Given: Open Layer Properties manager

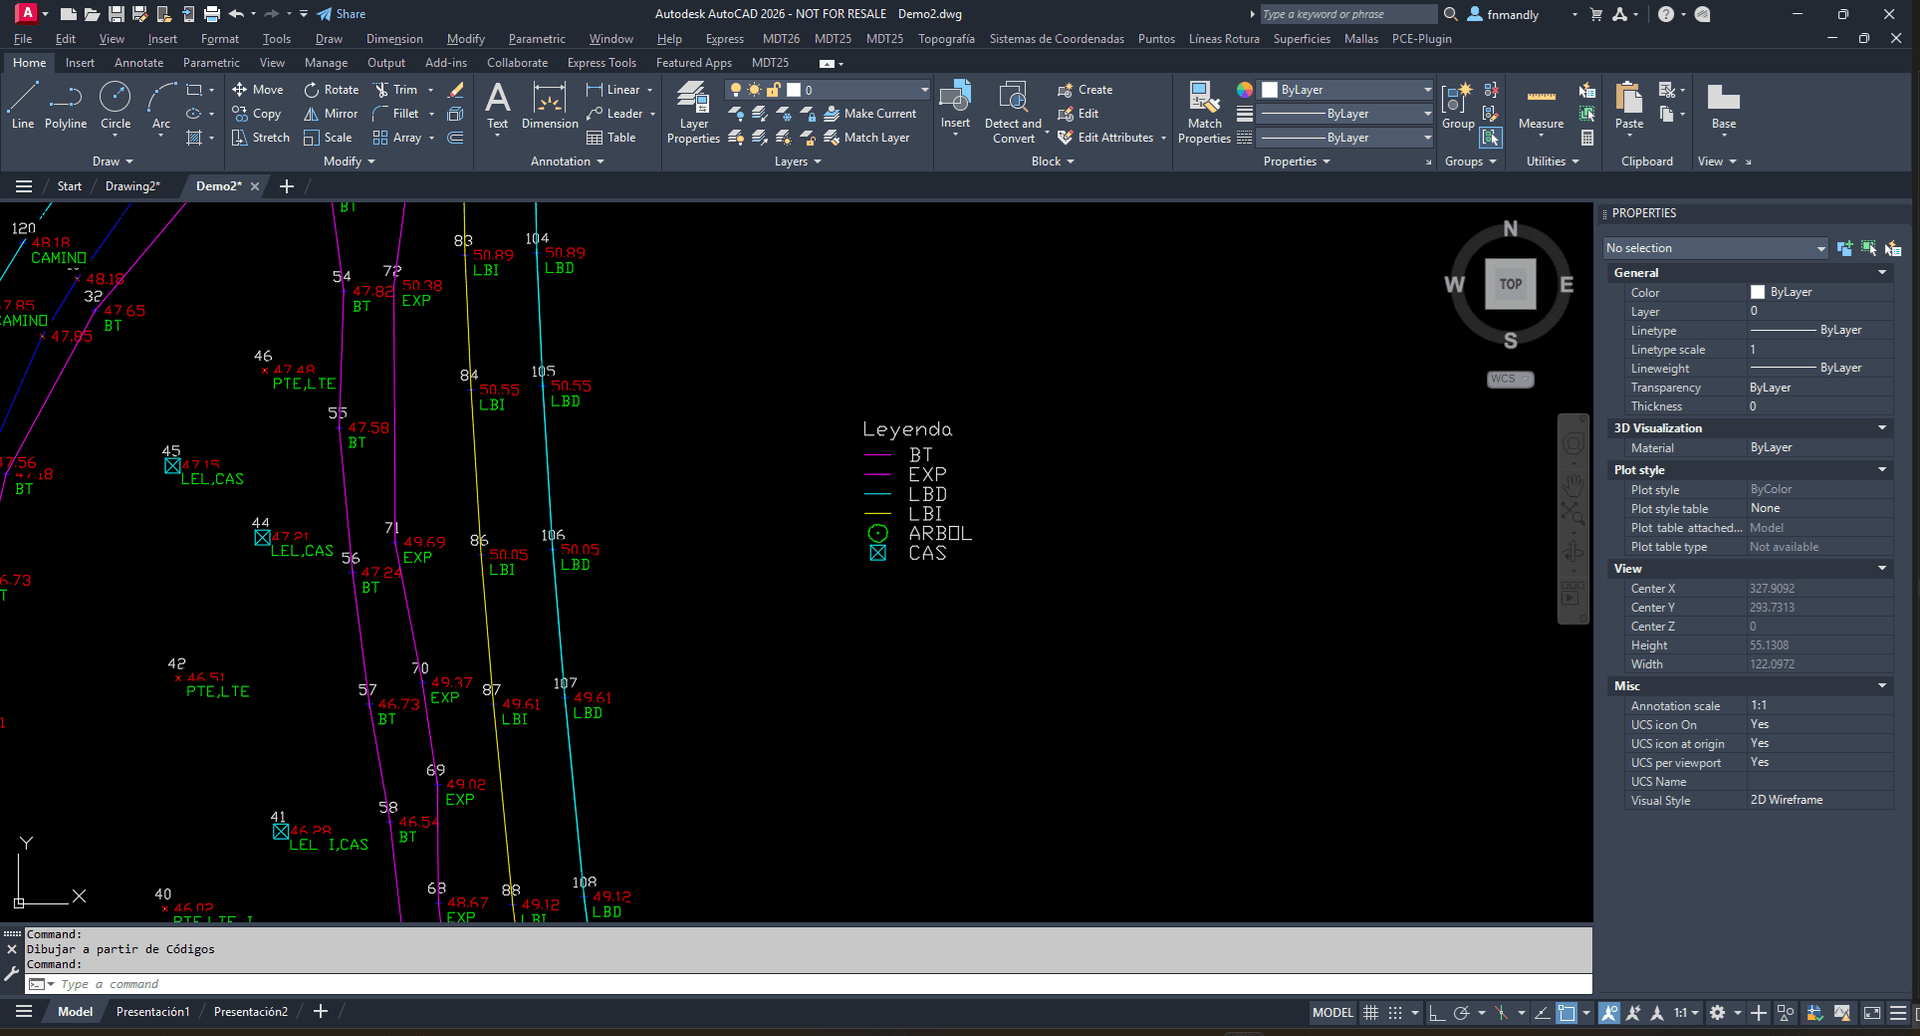Looking at the screenshot, I should (693, 113).
